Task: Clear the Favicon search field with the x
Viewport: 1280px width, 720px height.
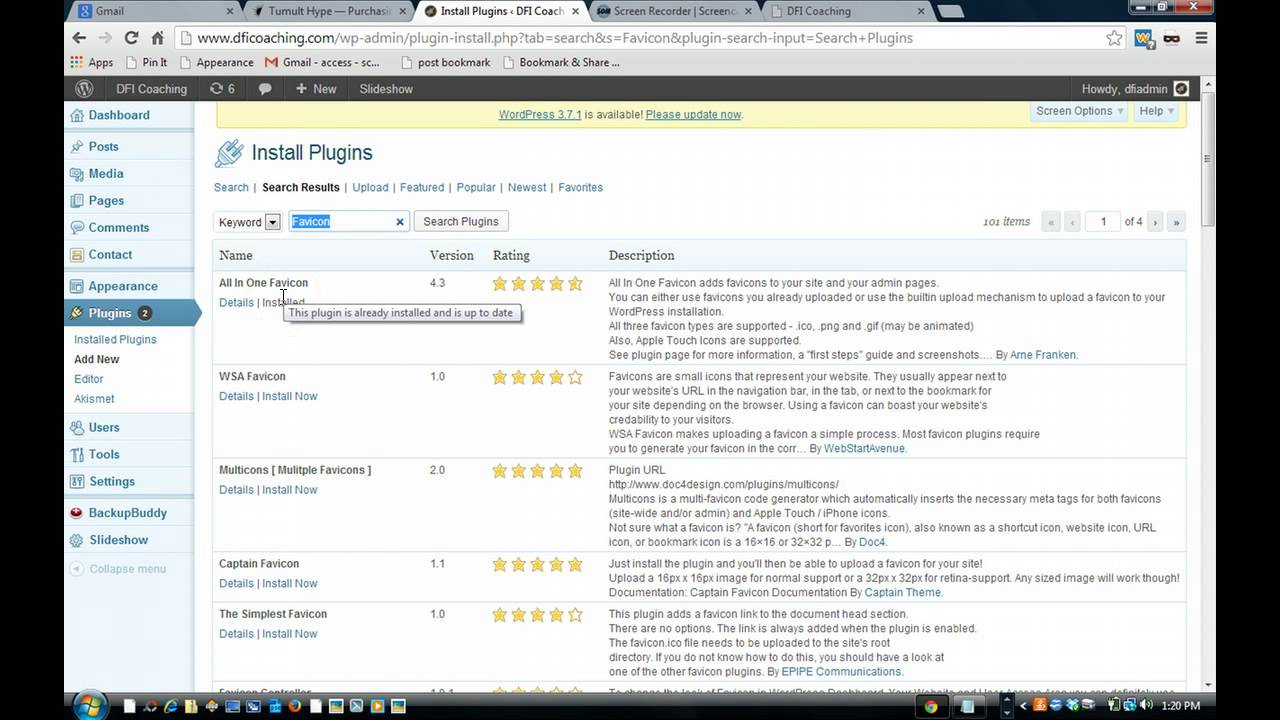Action: 399,221
